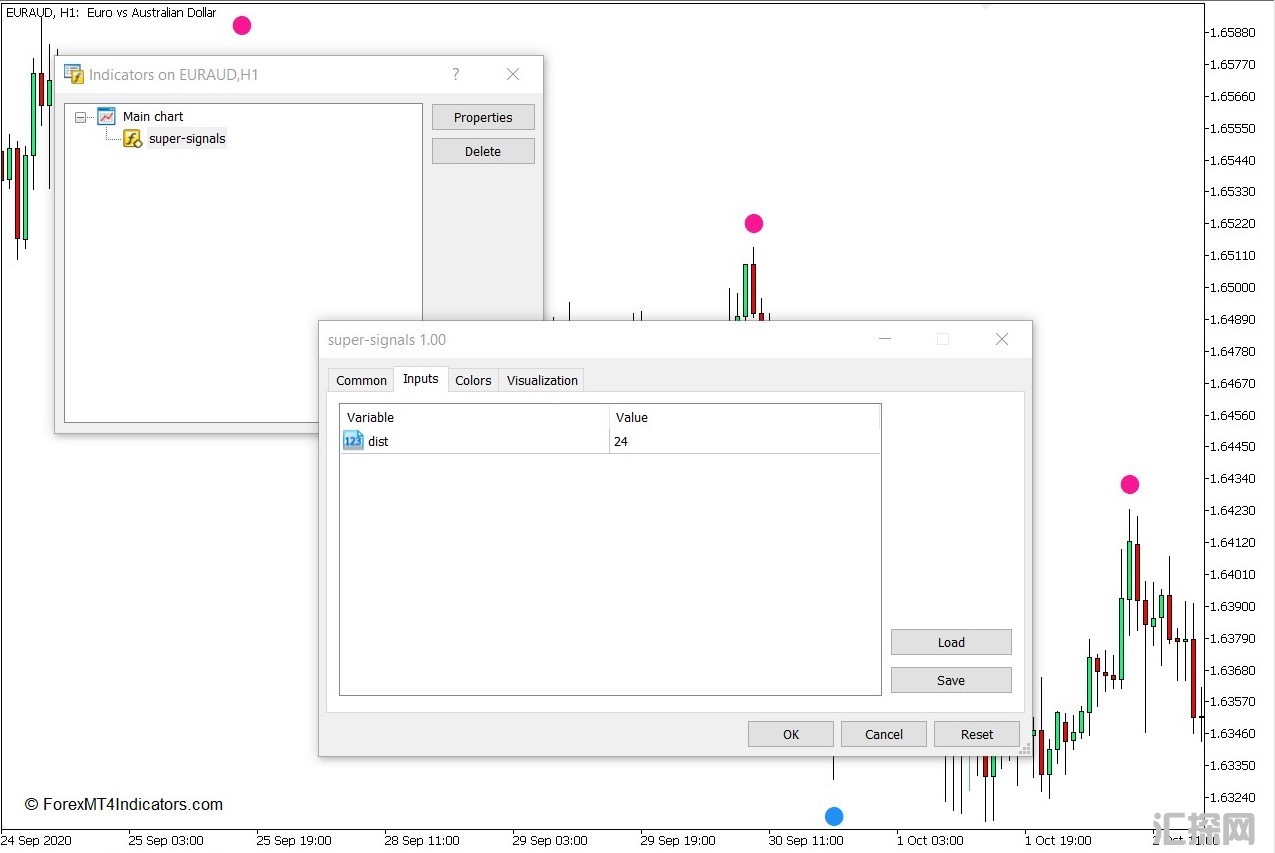Select the super-signals tree entry
The image size is (1275, 853).
[187, 139]
